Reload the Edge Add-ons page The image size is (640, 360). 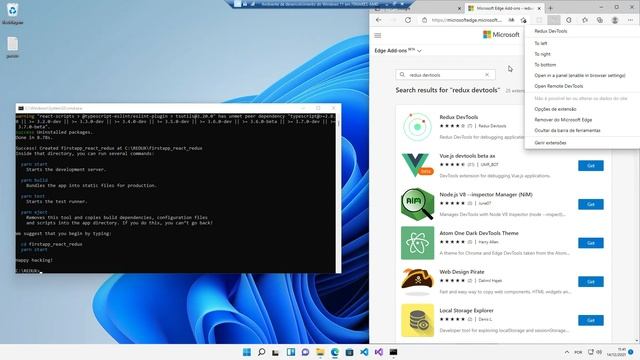pyautogui.click(x=408, y=20)
